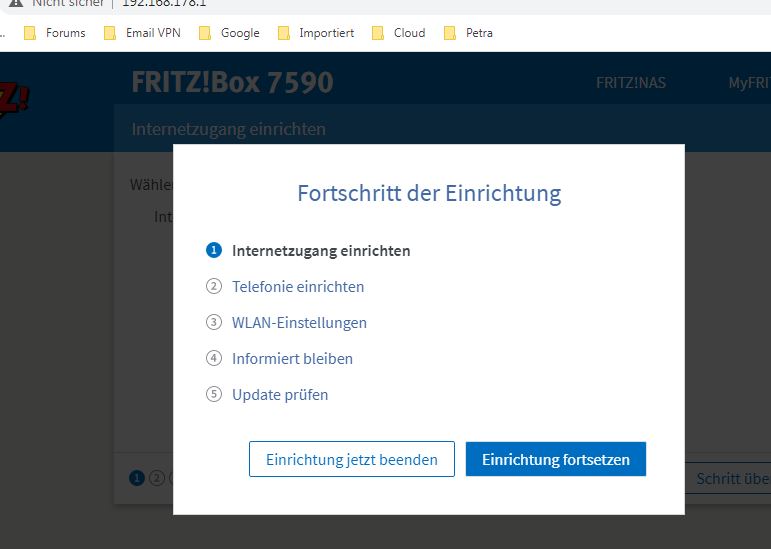771x549 pixels.
Task: Open the Informiert bleiben step
Action: [x=293, y=358]
